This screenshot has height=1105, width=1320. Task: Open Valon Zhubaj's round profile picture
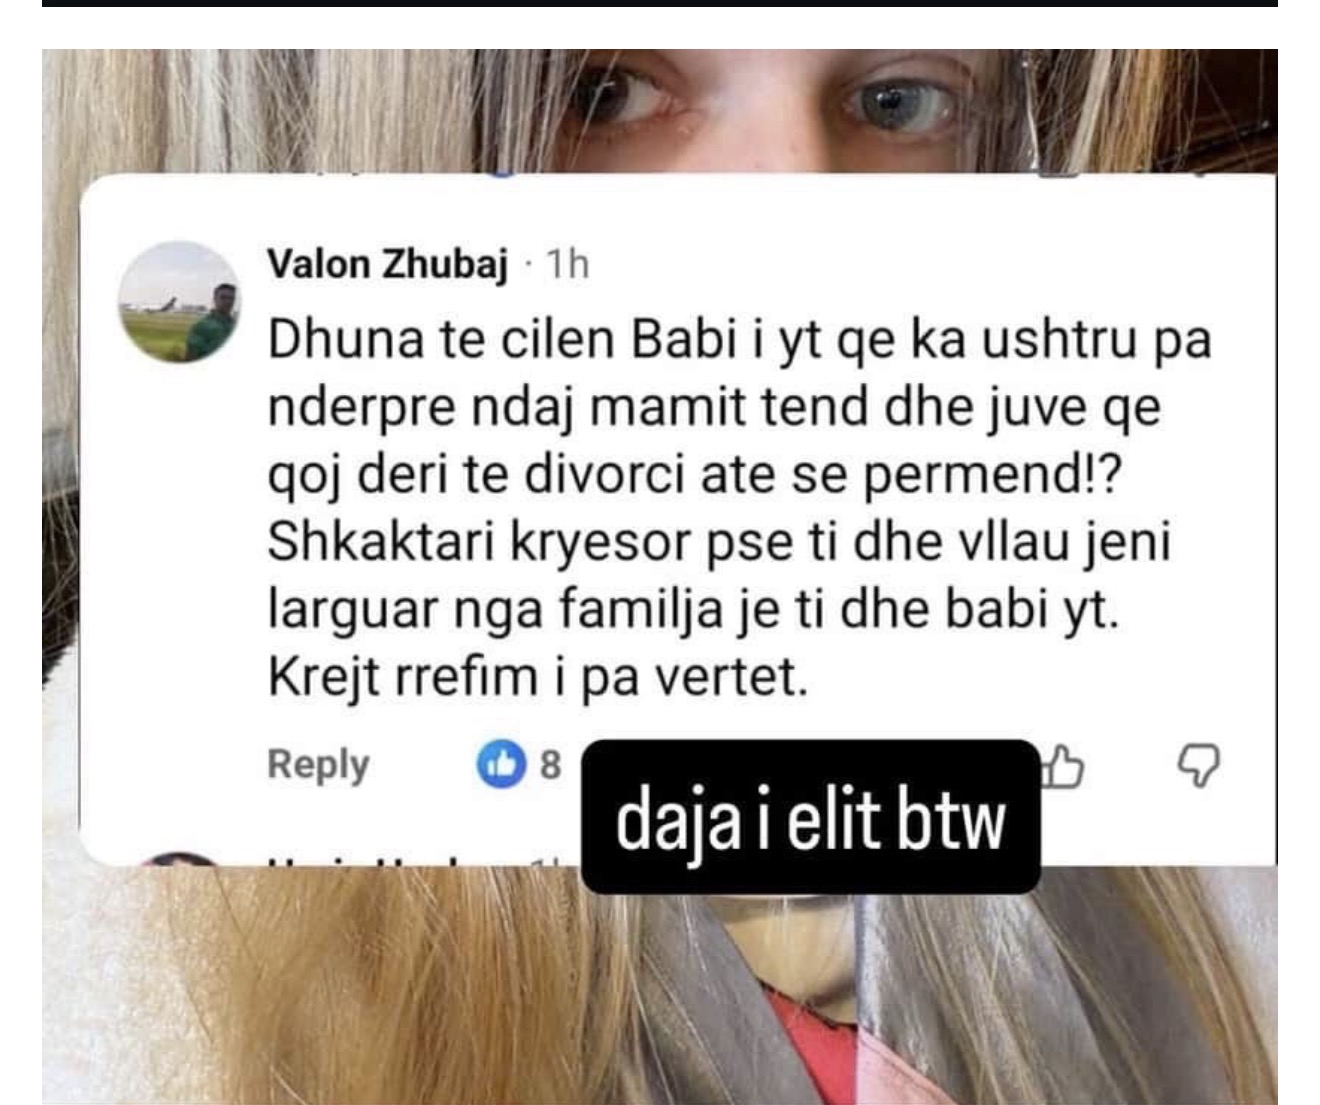(x=179, y=302)
